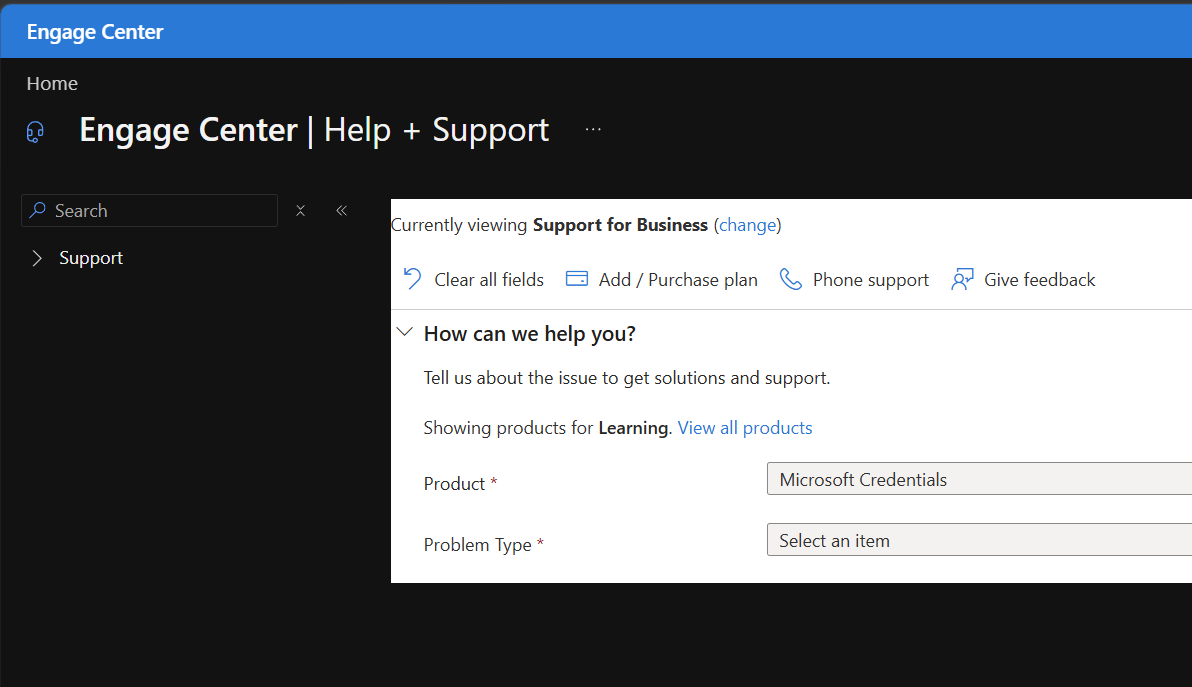Click the change link for Support for Business

point(748,225)
